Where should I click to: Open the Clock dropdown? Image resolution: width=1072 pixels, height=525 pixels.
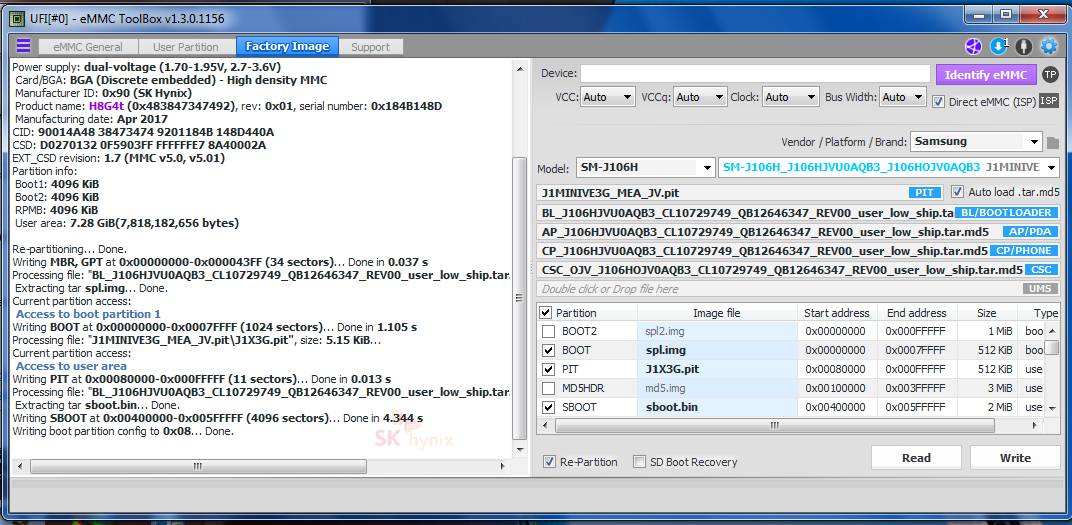(790, 97)
